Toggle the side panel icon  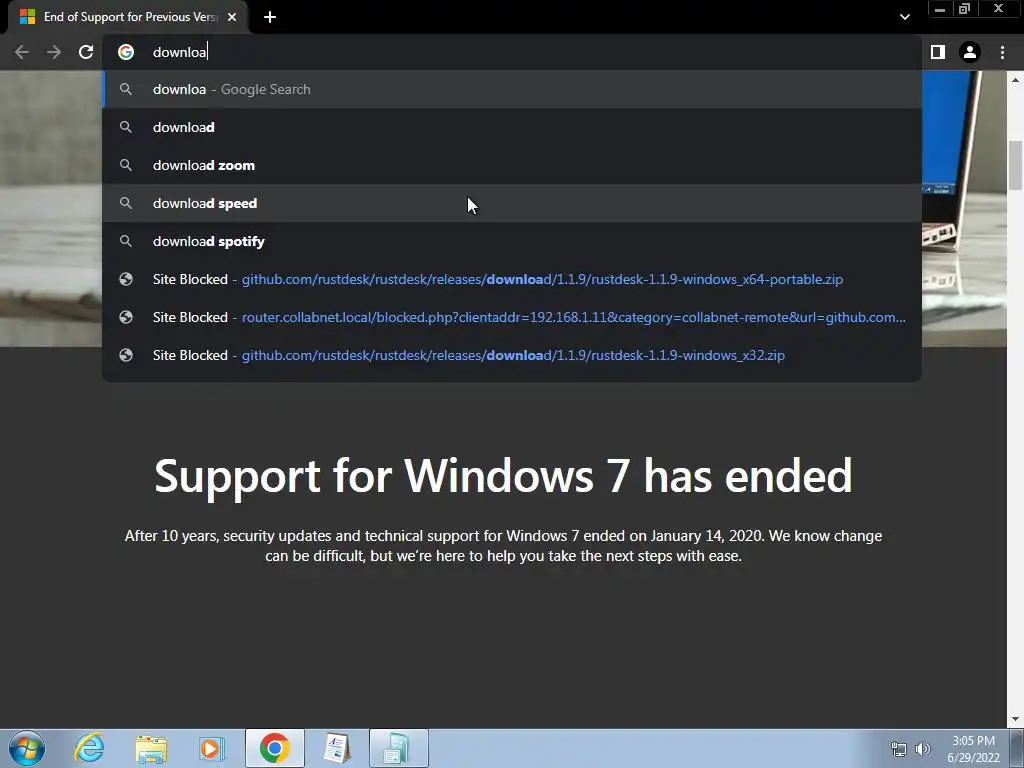tap(938, 52)
